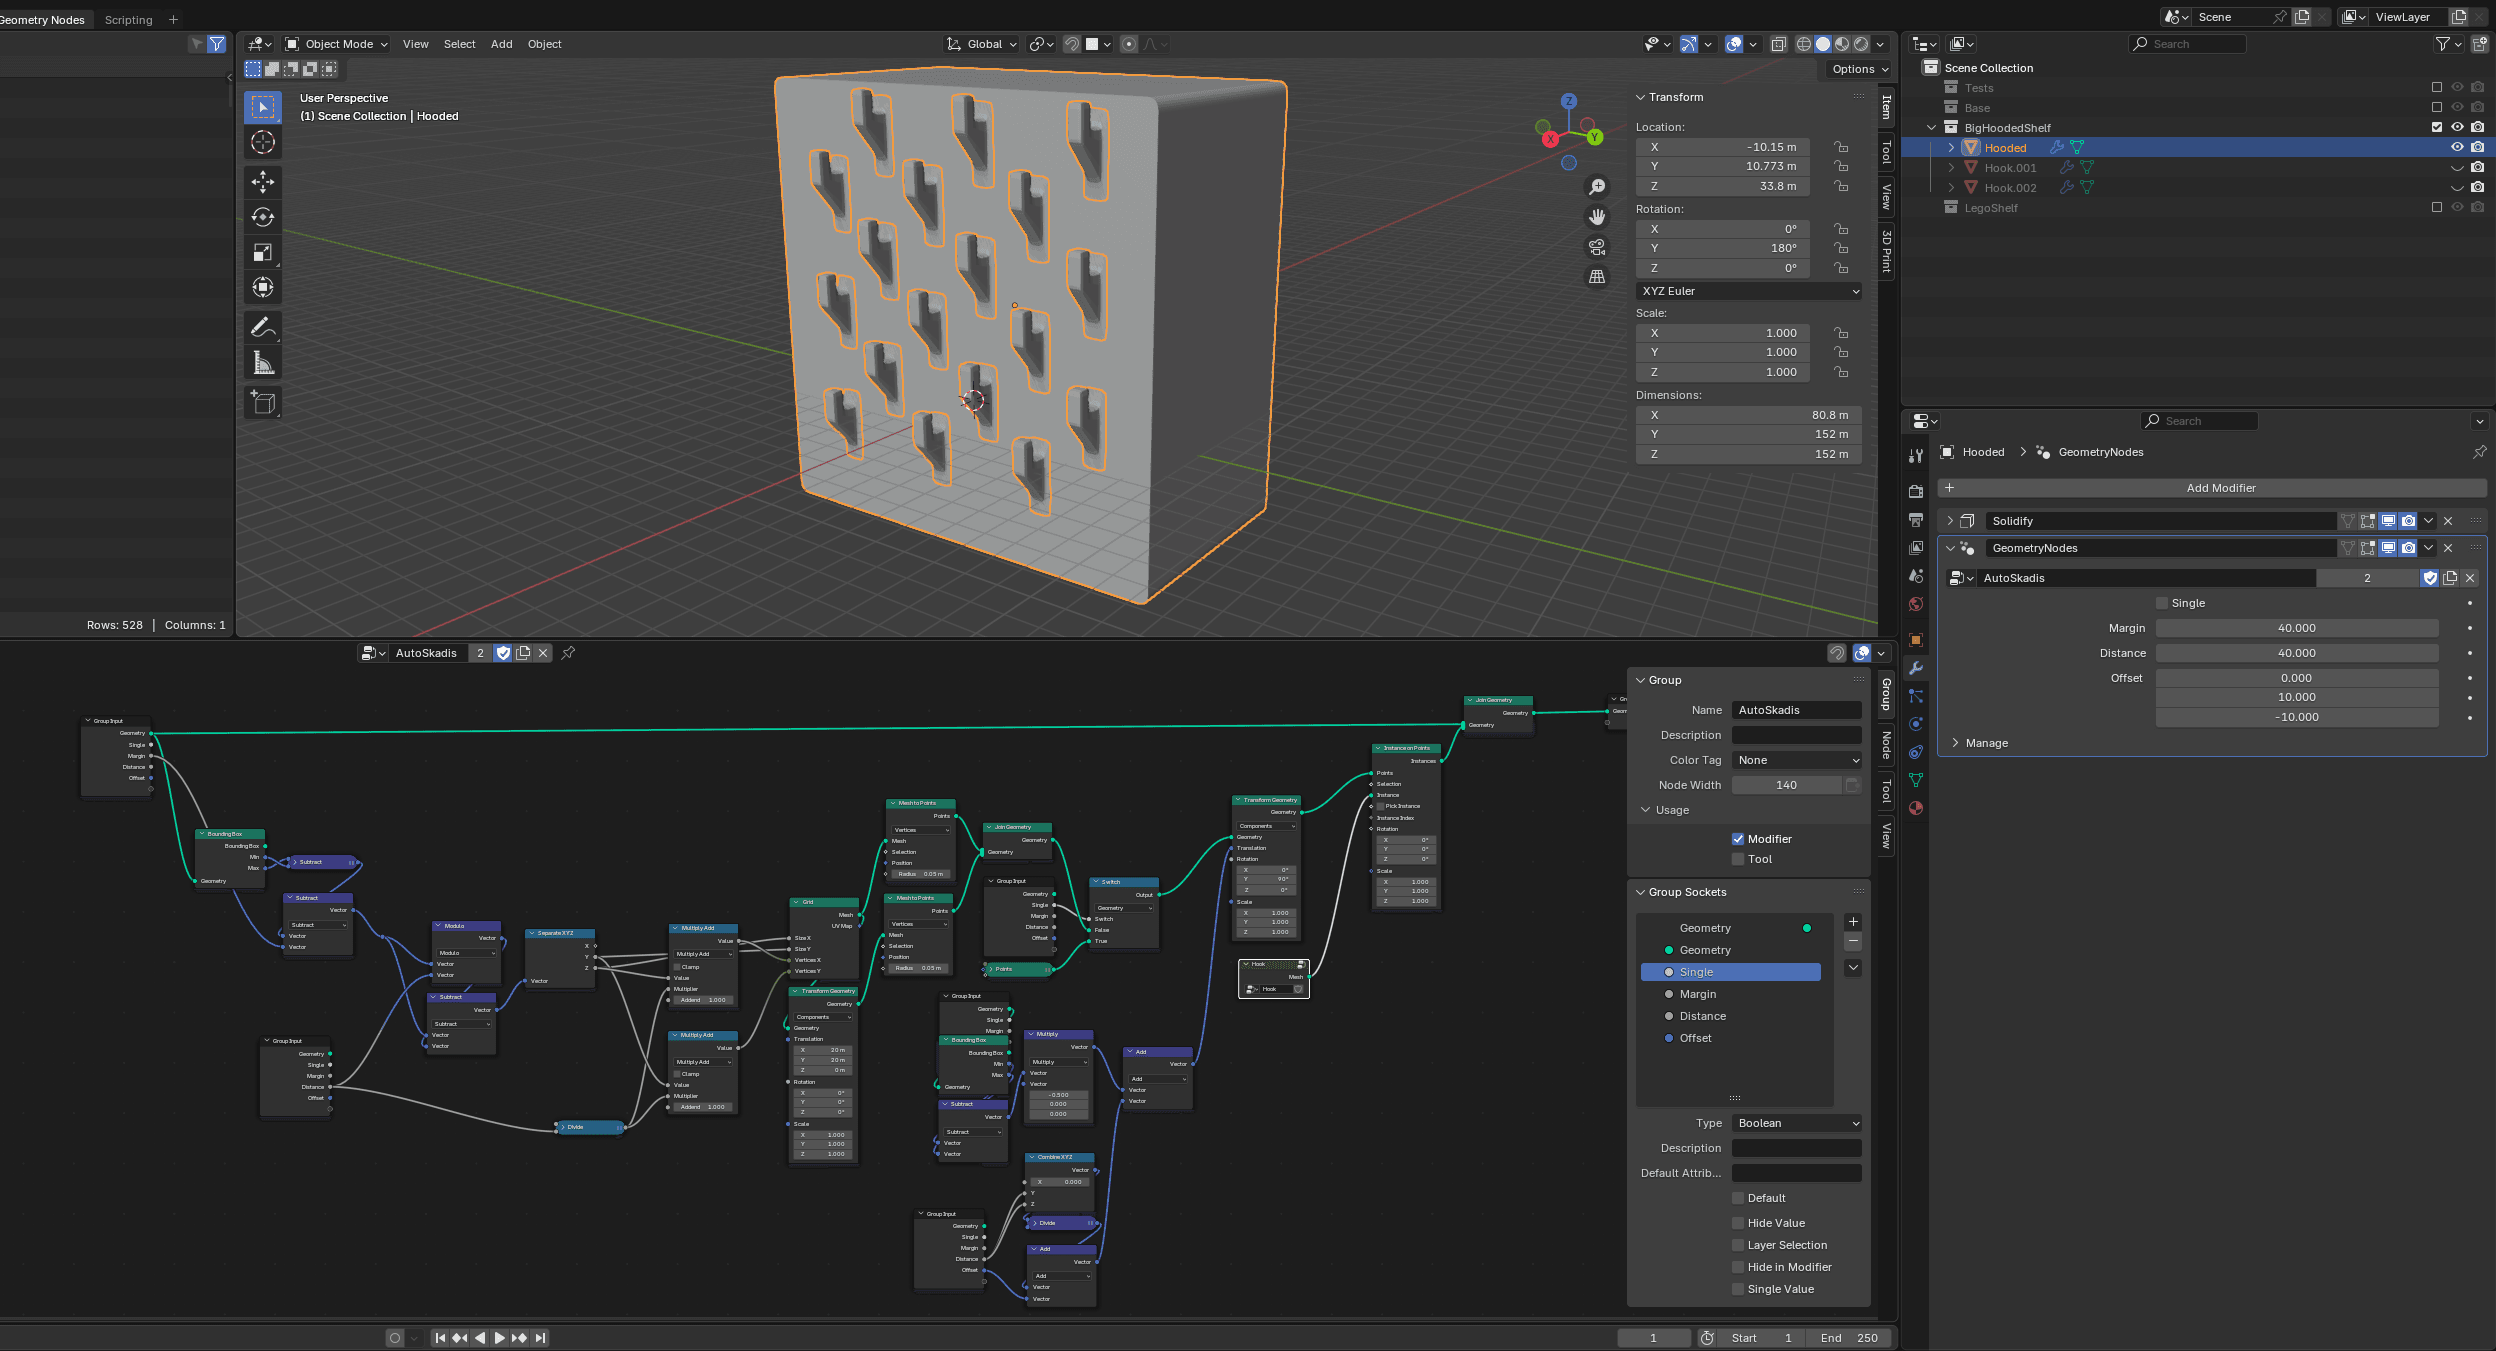This screenshot has height=1351, width=2496.
Task: Select the Move tool
Action: click(263, 182)
